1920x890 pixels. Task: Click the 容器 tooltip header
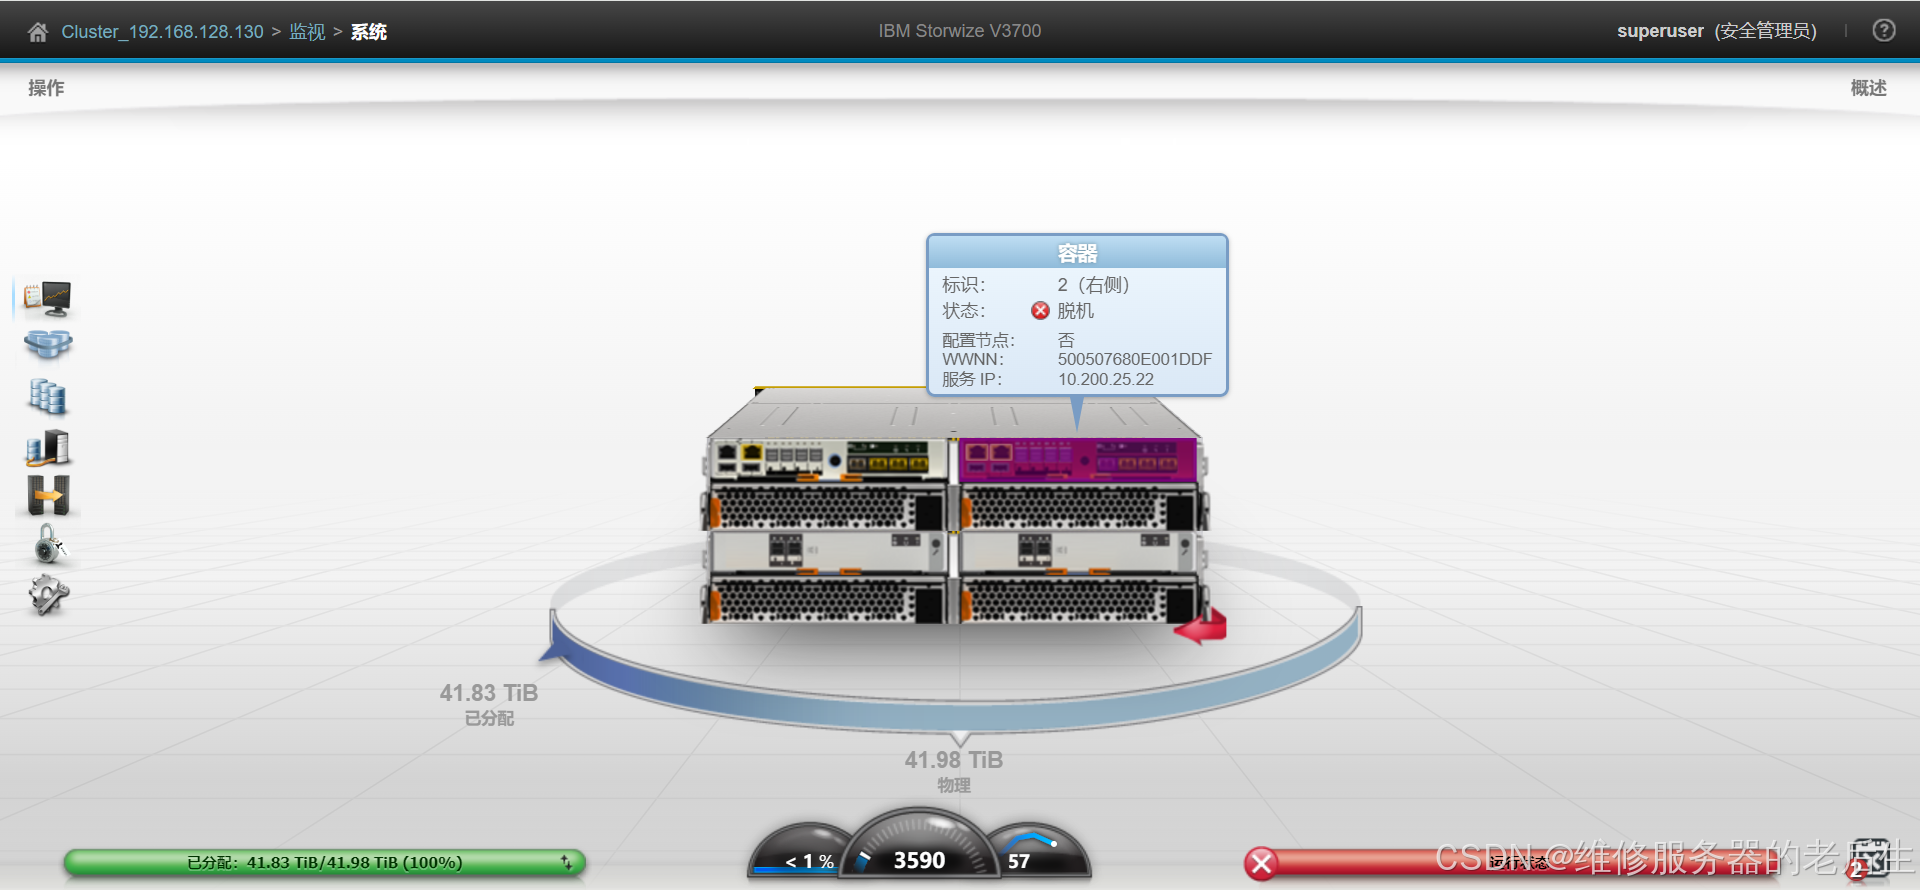coord(1077,253)
